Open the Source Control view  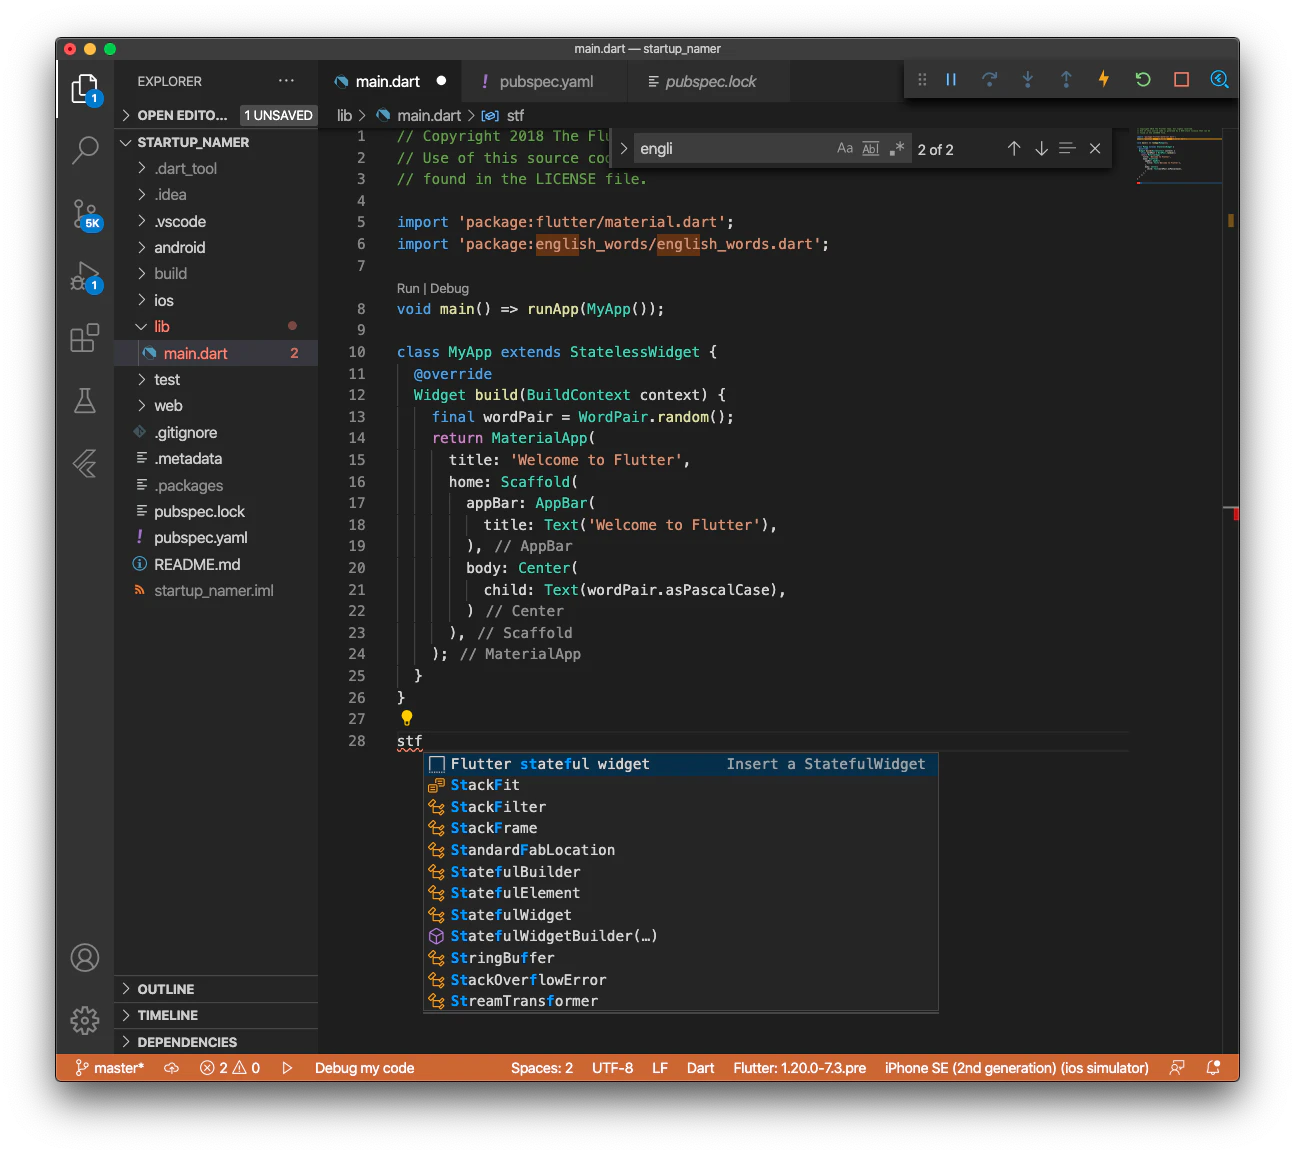pyautogui.click(x=85, y=214)
